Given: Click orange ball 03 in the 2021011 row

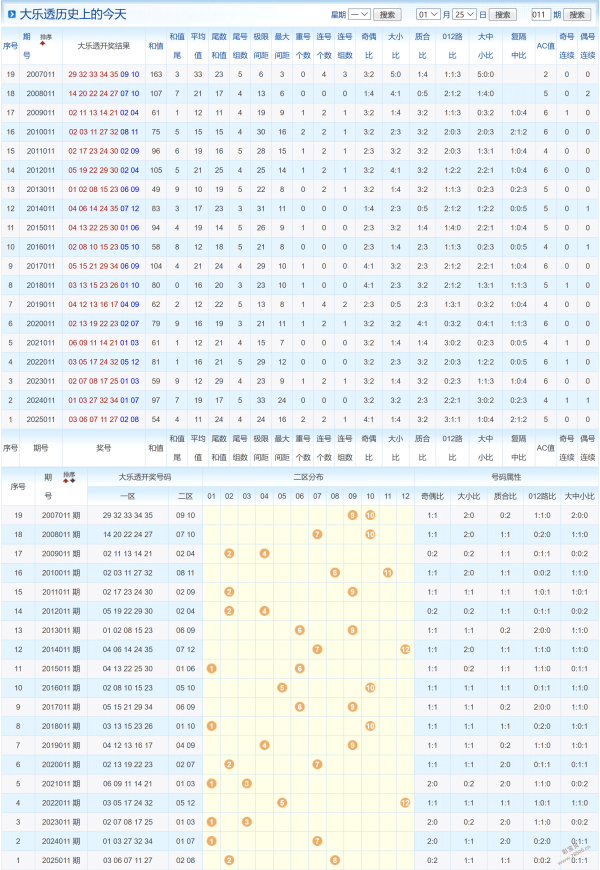Looking at the screenshot, I should [x=247, y=783].
